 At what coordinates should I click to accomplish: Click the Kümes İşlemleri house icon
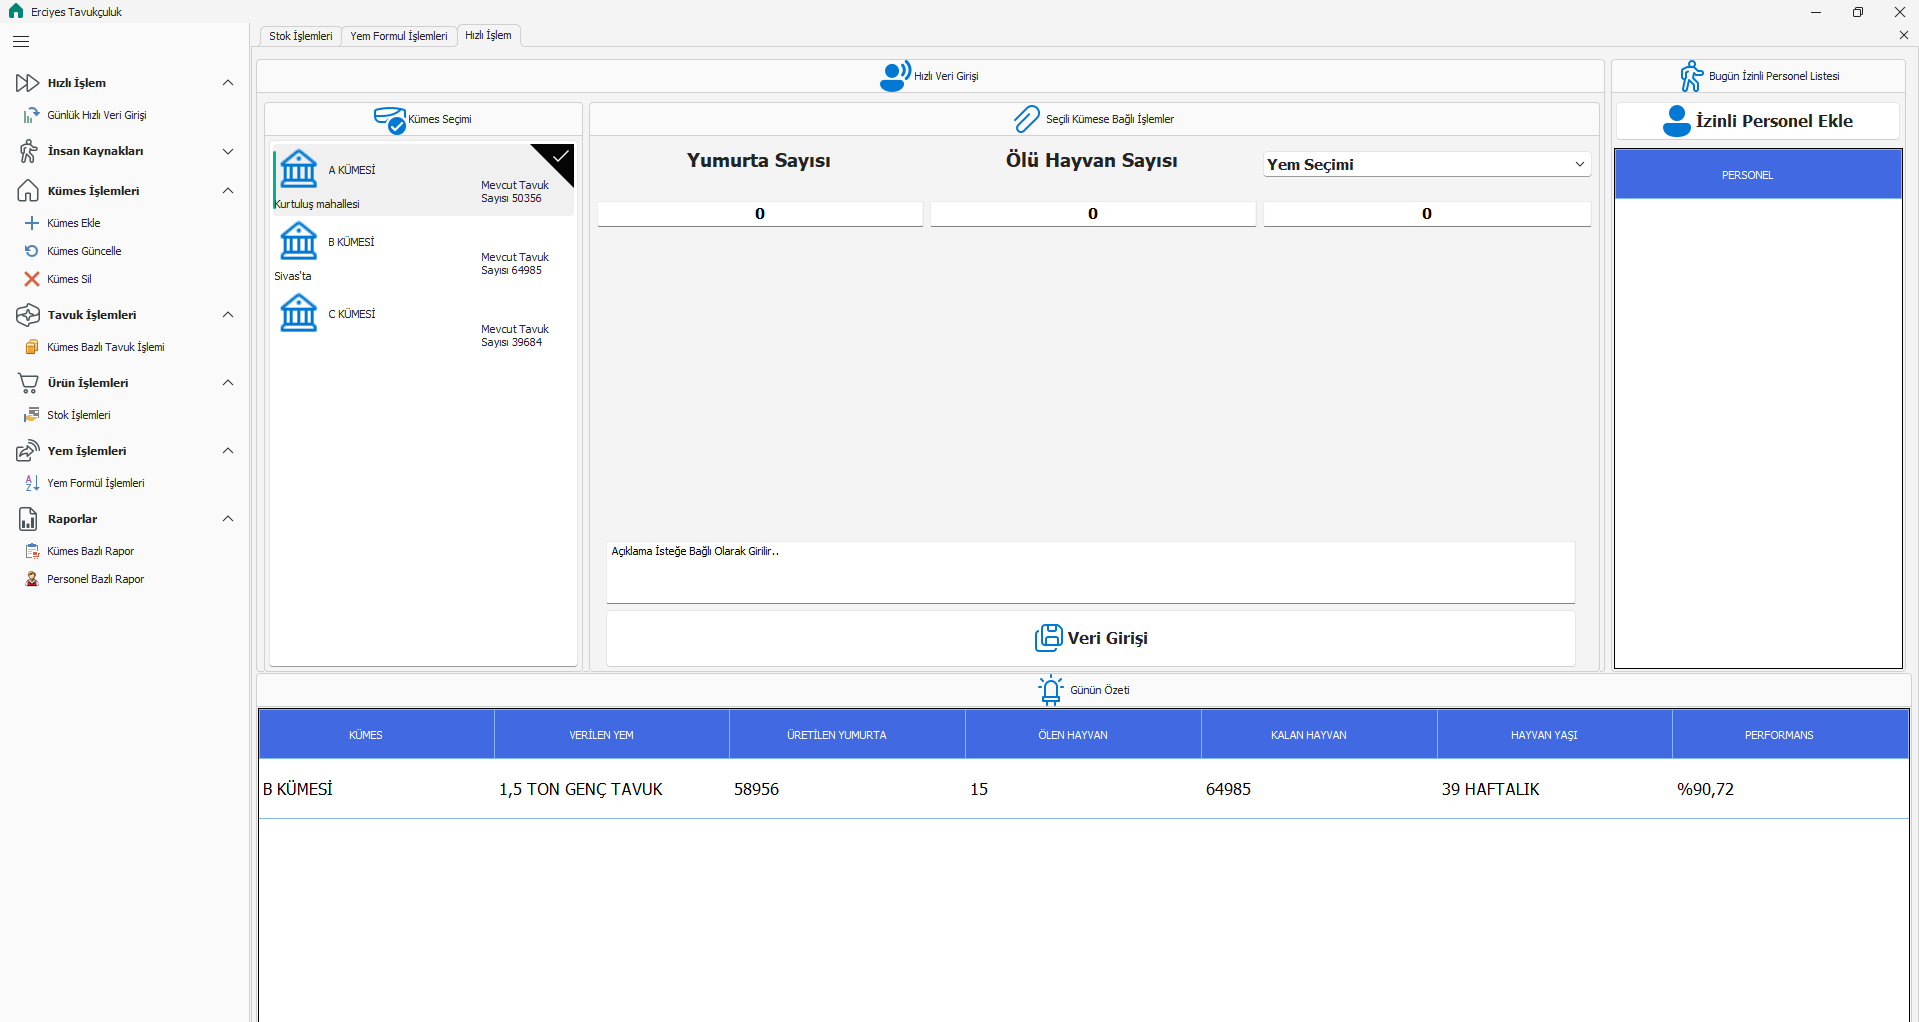(28, 191)
